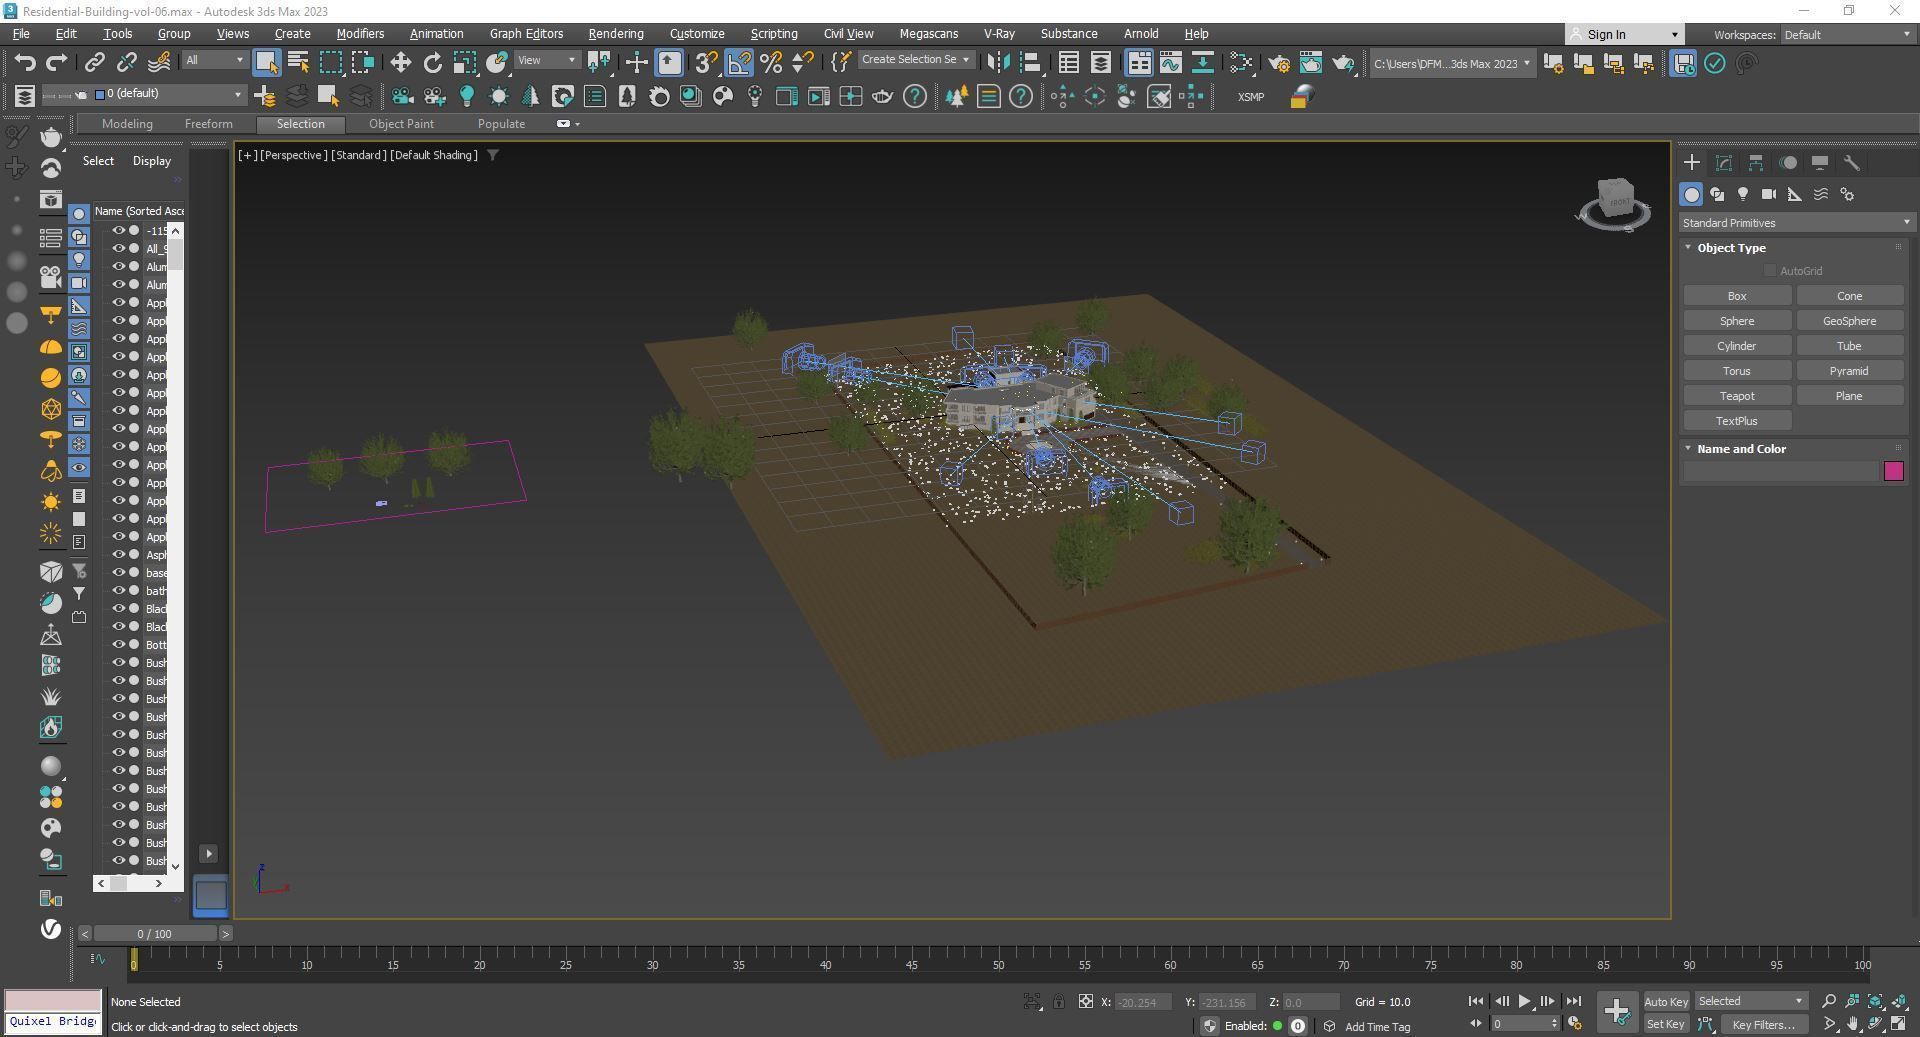Open the magenta object color swatch
This screenshot has width=1920, height=1037.
click(x=1893, y=471)
